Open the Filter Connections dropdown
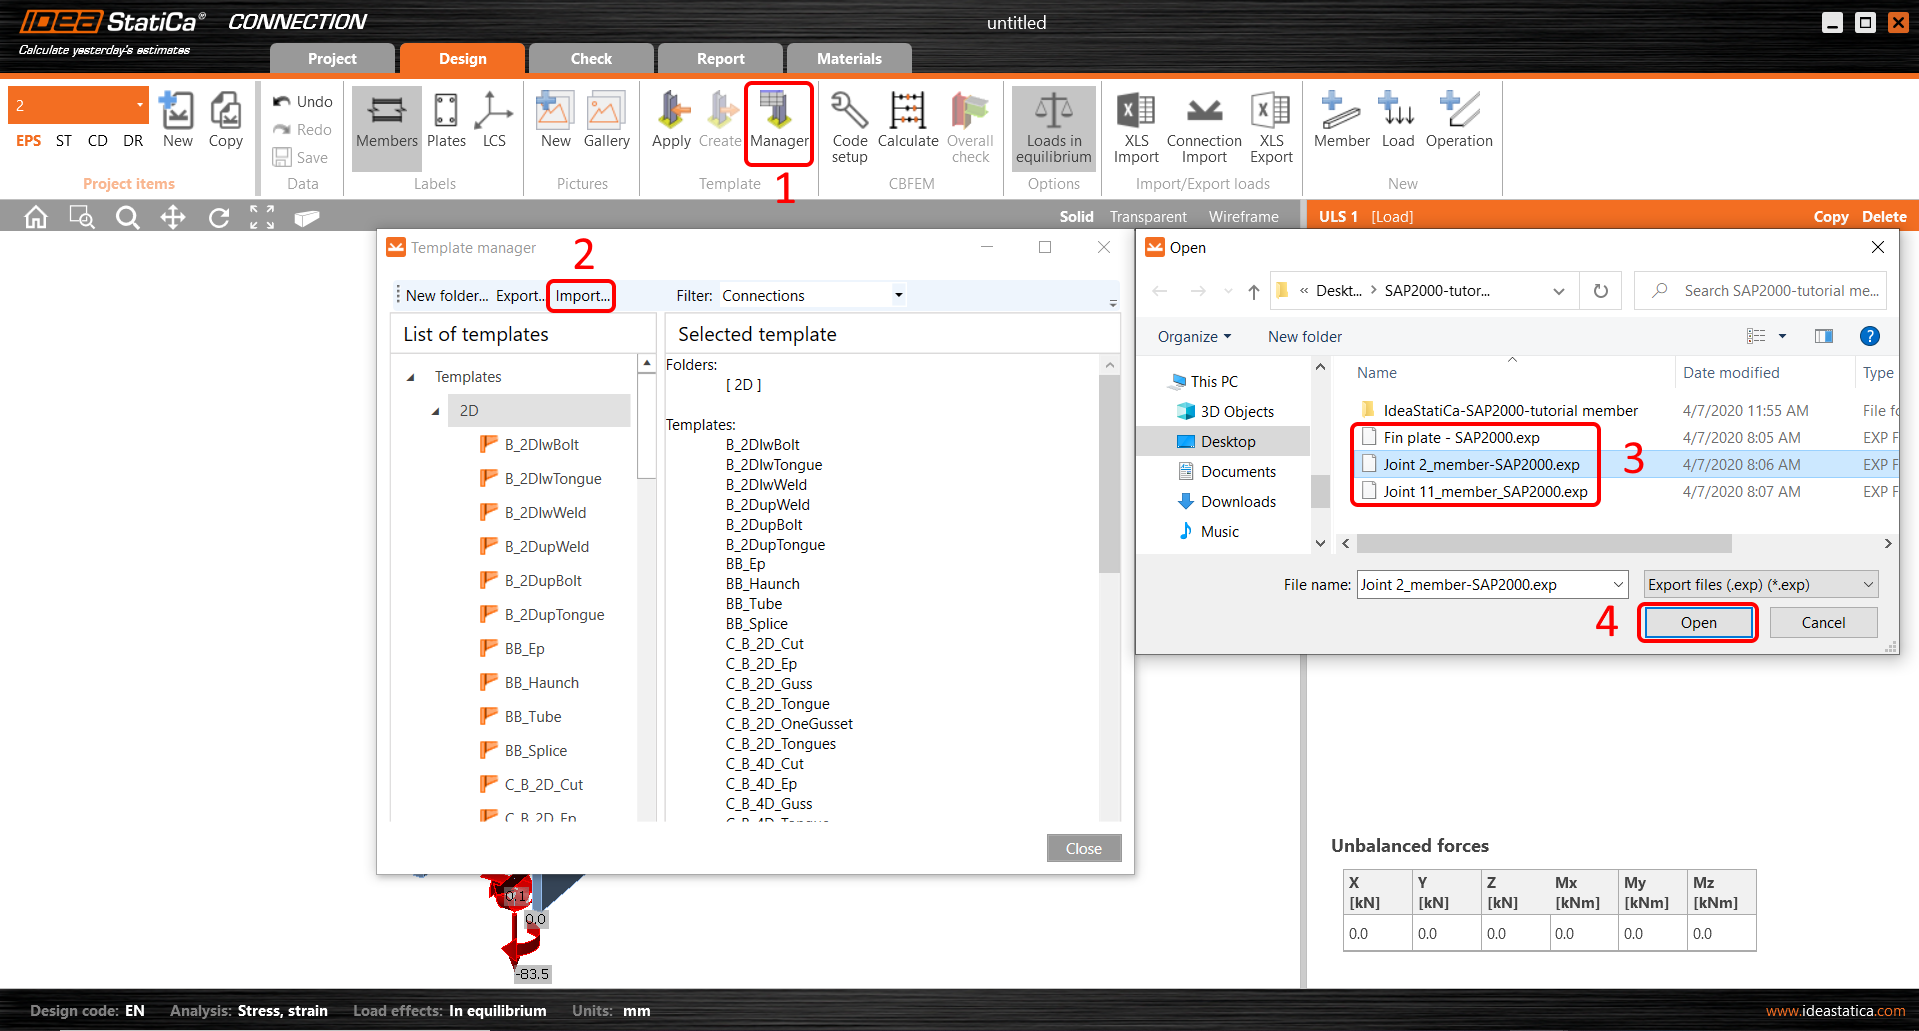 pos(898,295)
